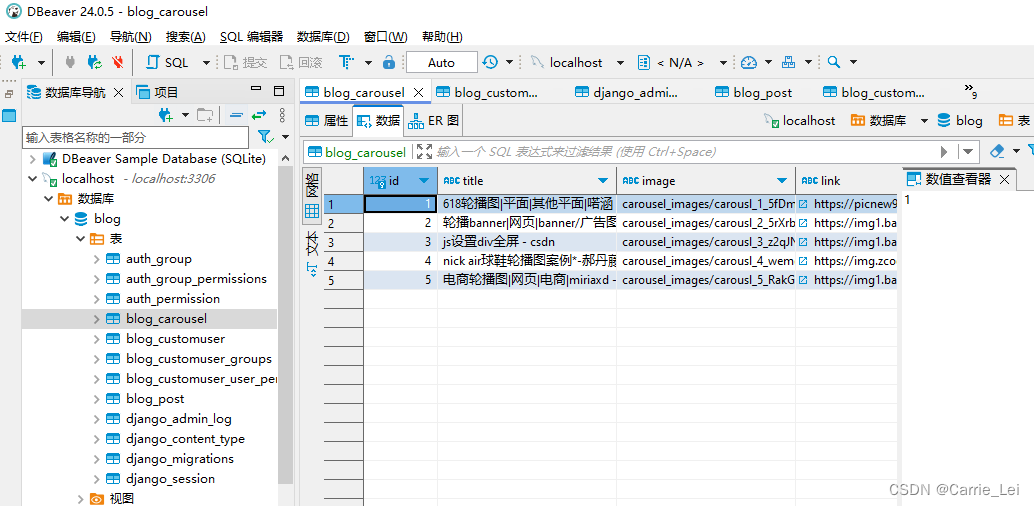Close the 数值查看器 panel
Viewport: 1034px width, 506px height.
1004,179
